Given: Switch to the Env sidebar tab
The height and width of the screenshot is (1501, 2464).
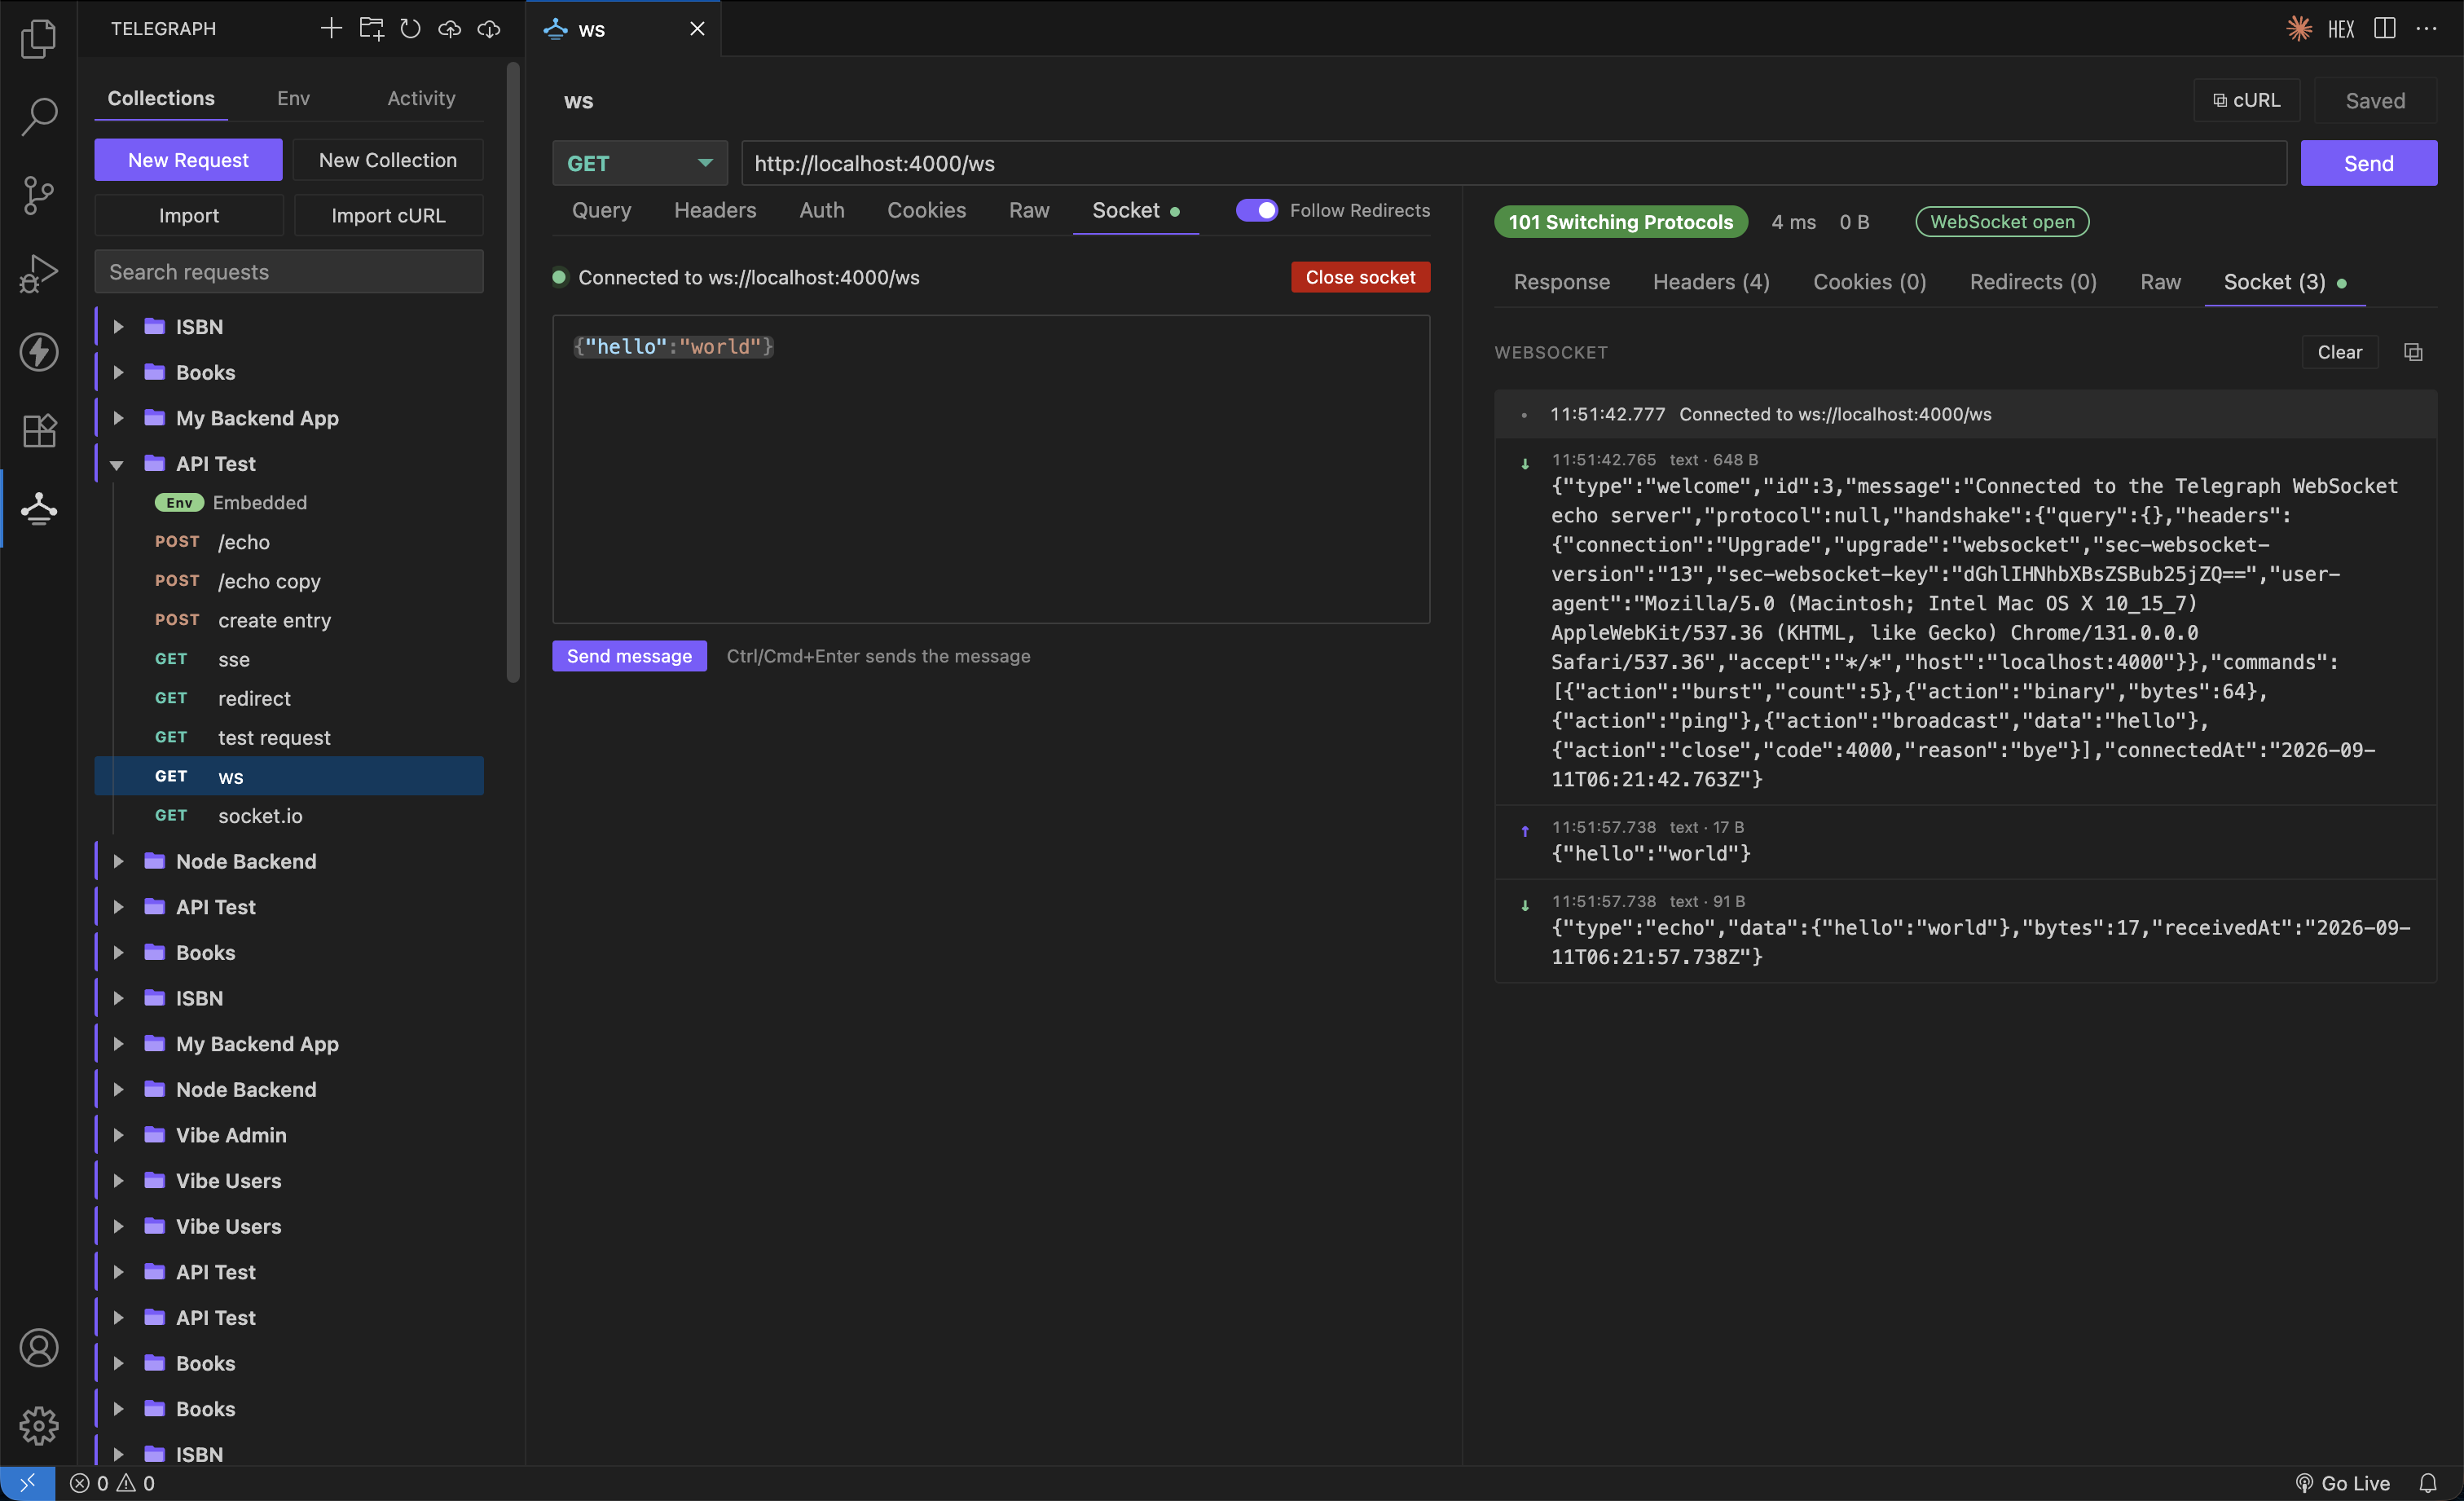Looking at the screenshot, I should 293,98.
